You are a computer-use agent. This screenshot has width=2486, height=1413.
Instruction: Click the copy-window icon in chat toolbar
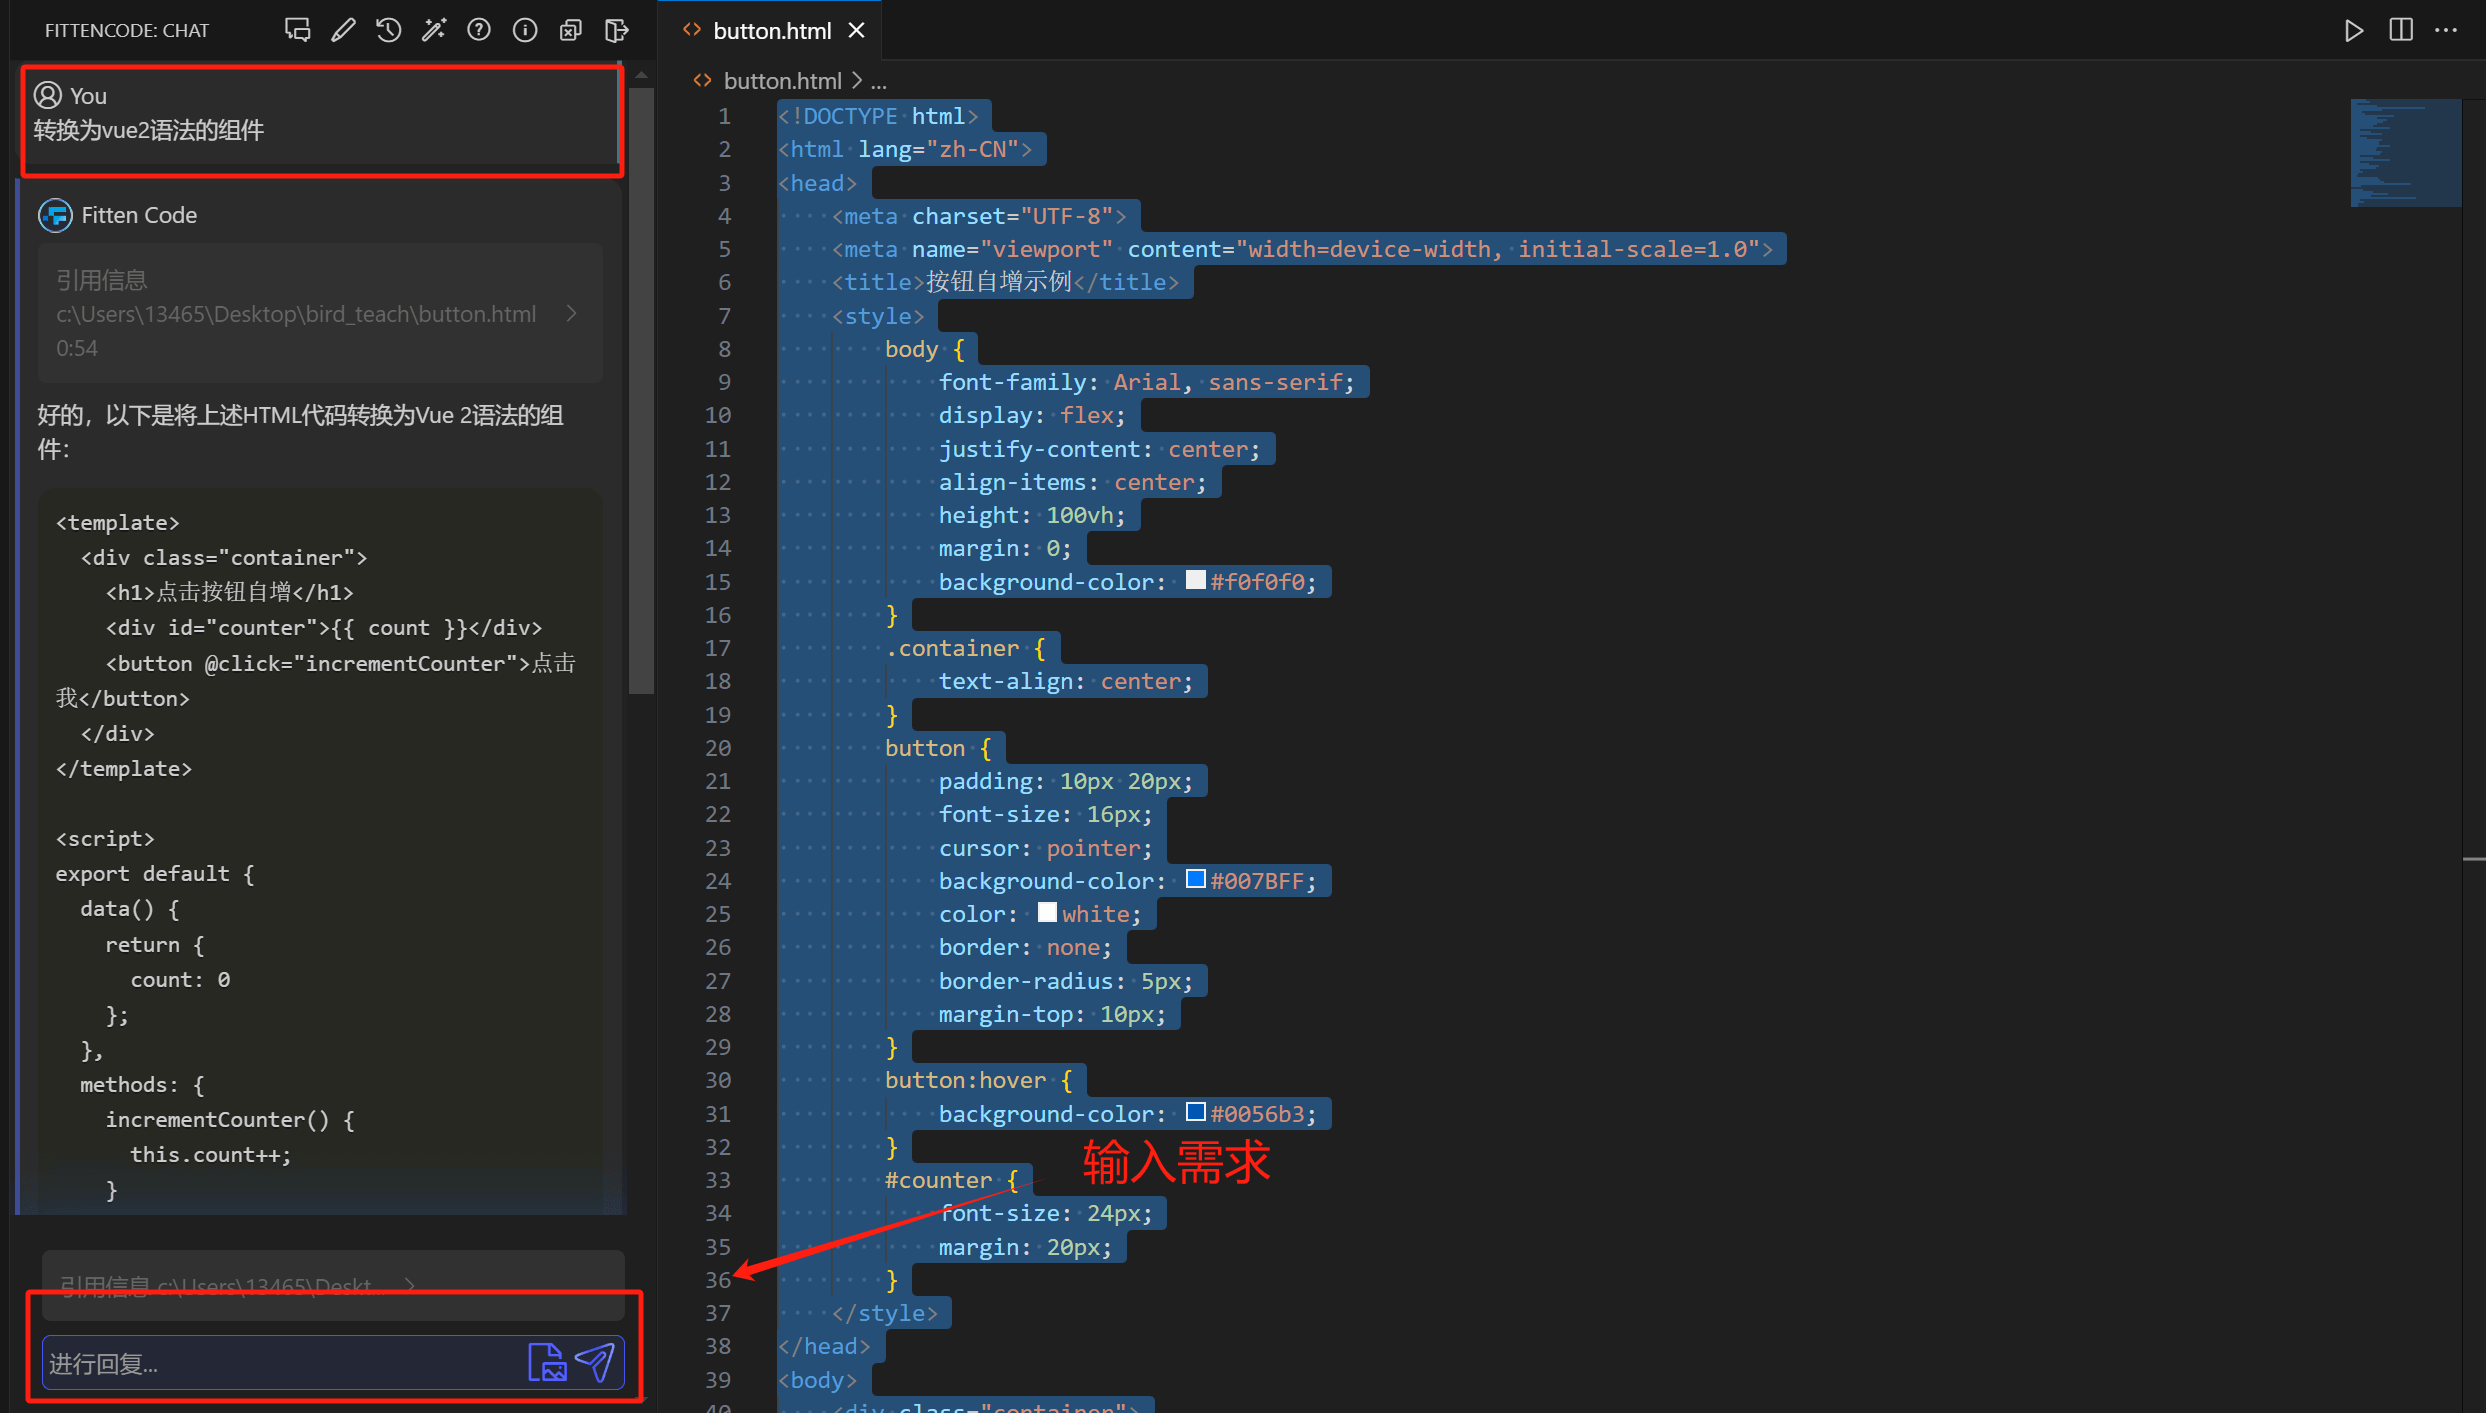point(571,30)
